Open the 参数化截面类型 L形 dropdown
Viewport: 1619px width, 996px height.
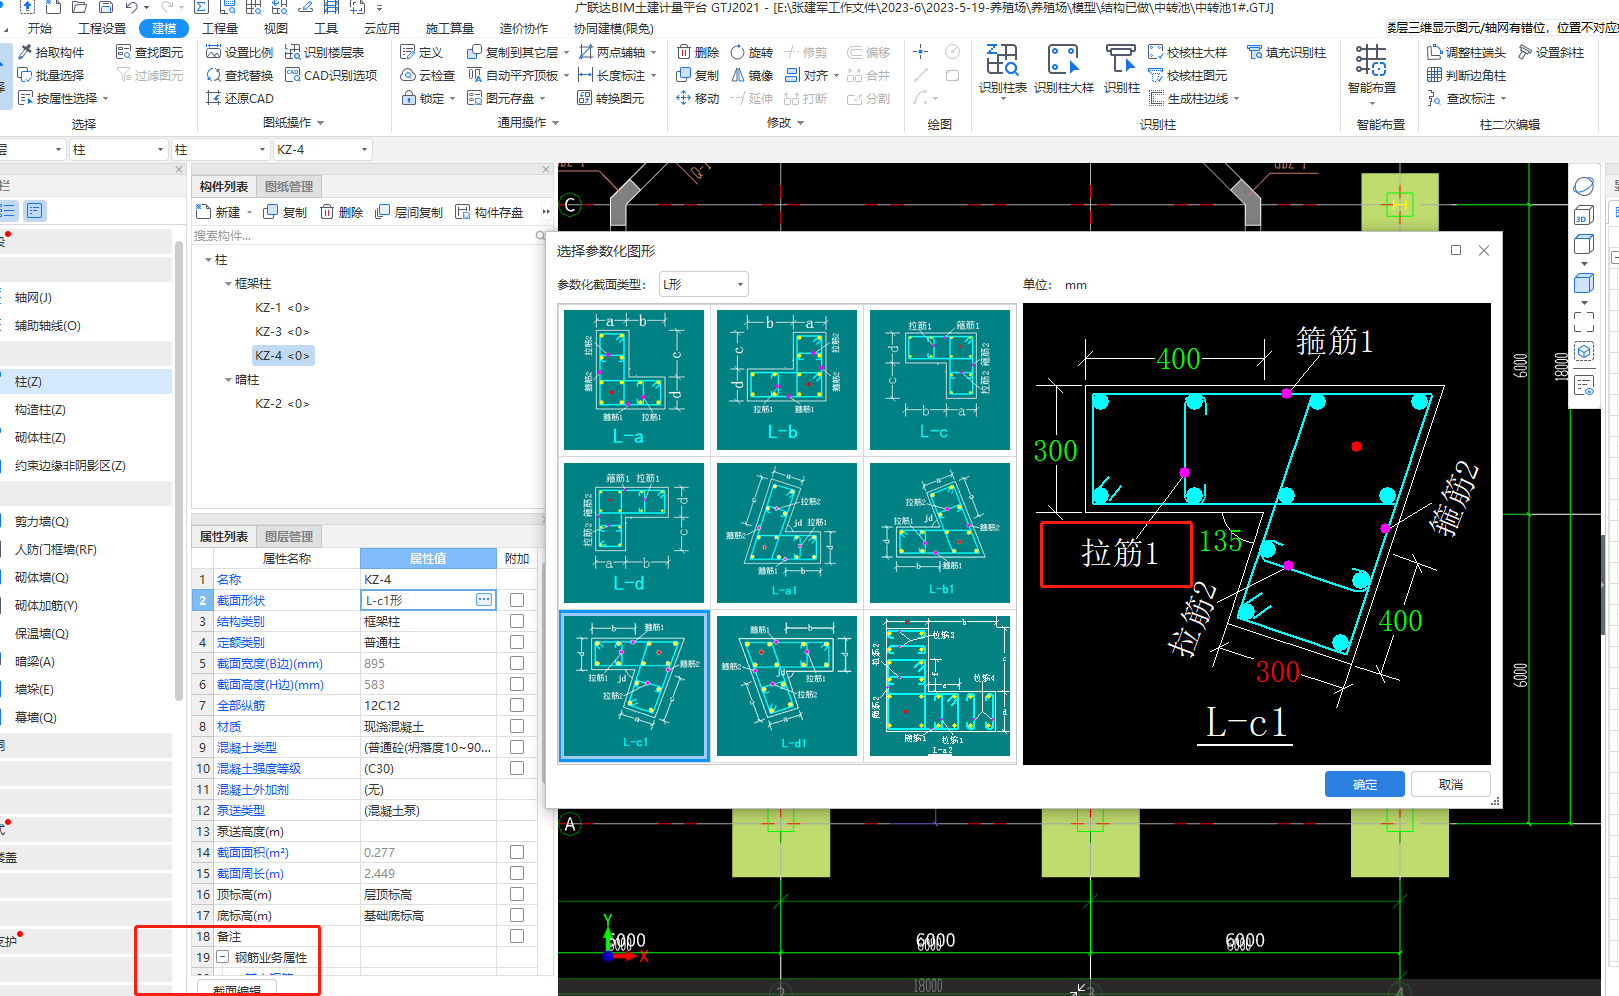703,285
